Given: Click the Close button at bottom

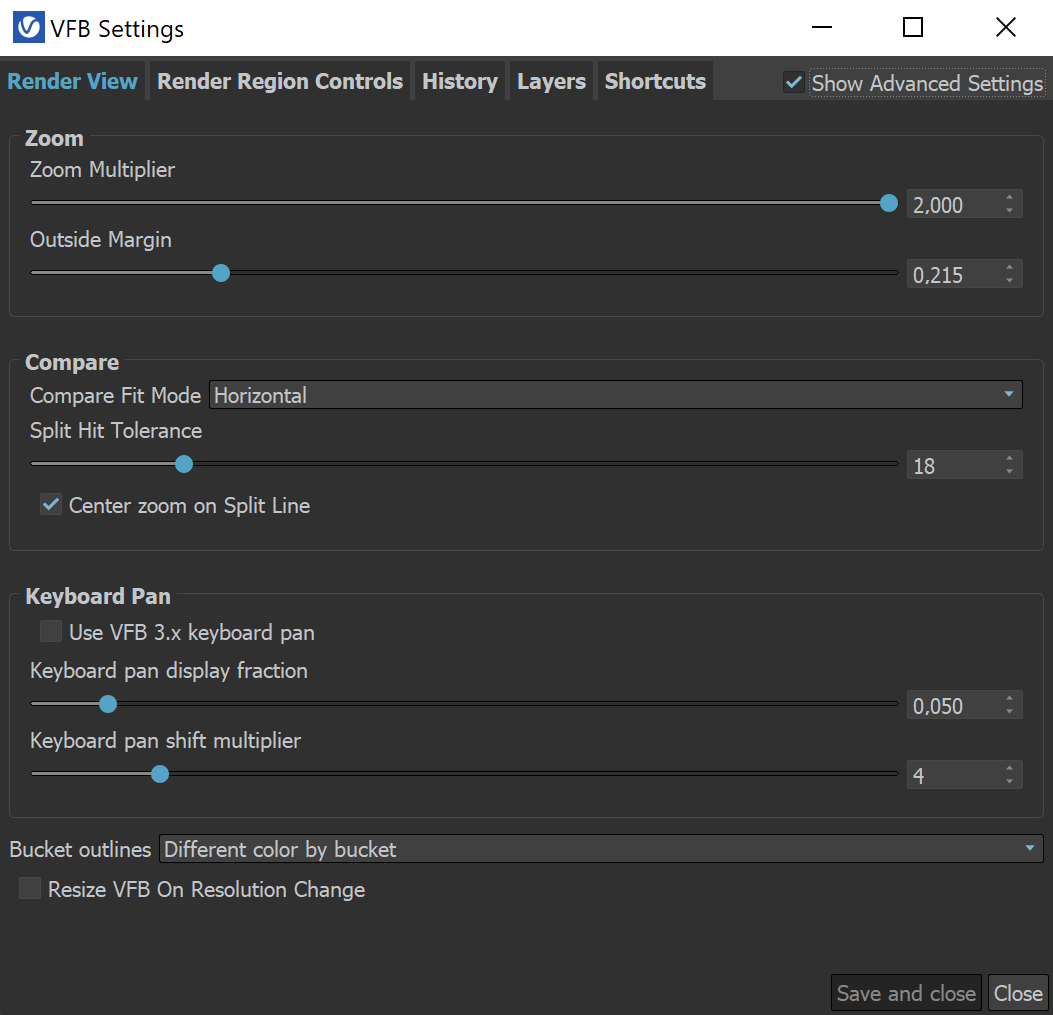Looking at the screenshot, I should point(1018,993).
